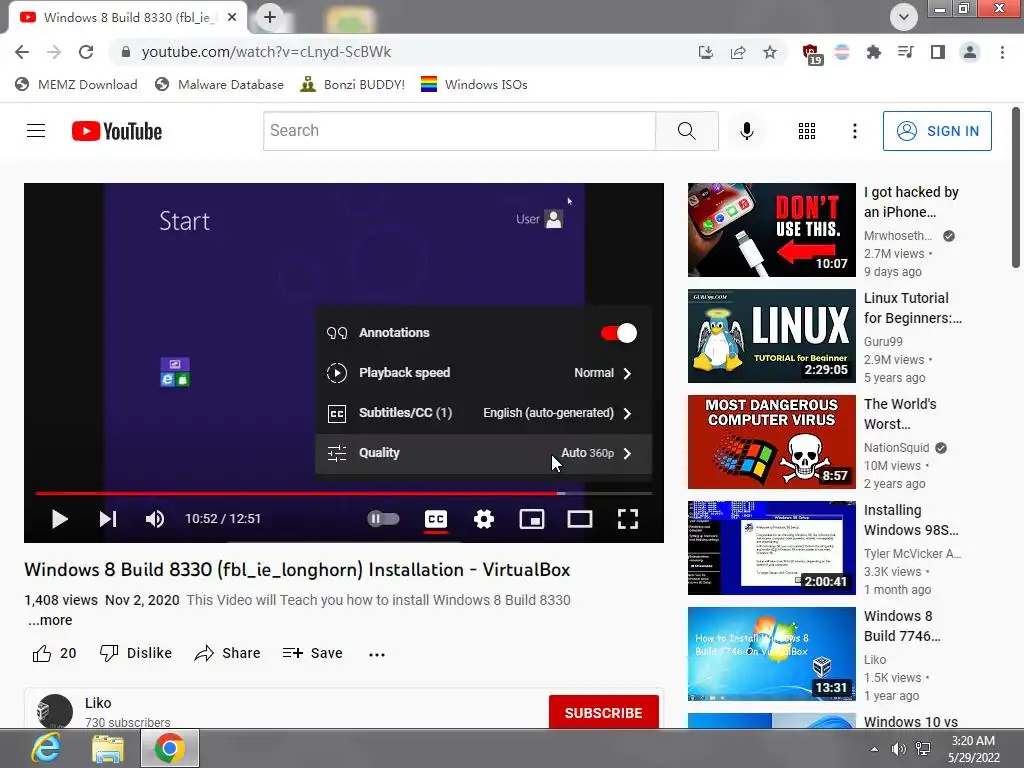The image size is (1024, 768).
Task: Open uBlock extension icon with badge 19
Action: [x=811, y=54]
